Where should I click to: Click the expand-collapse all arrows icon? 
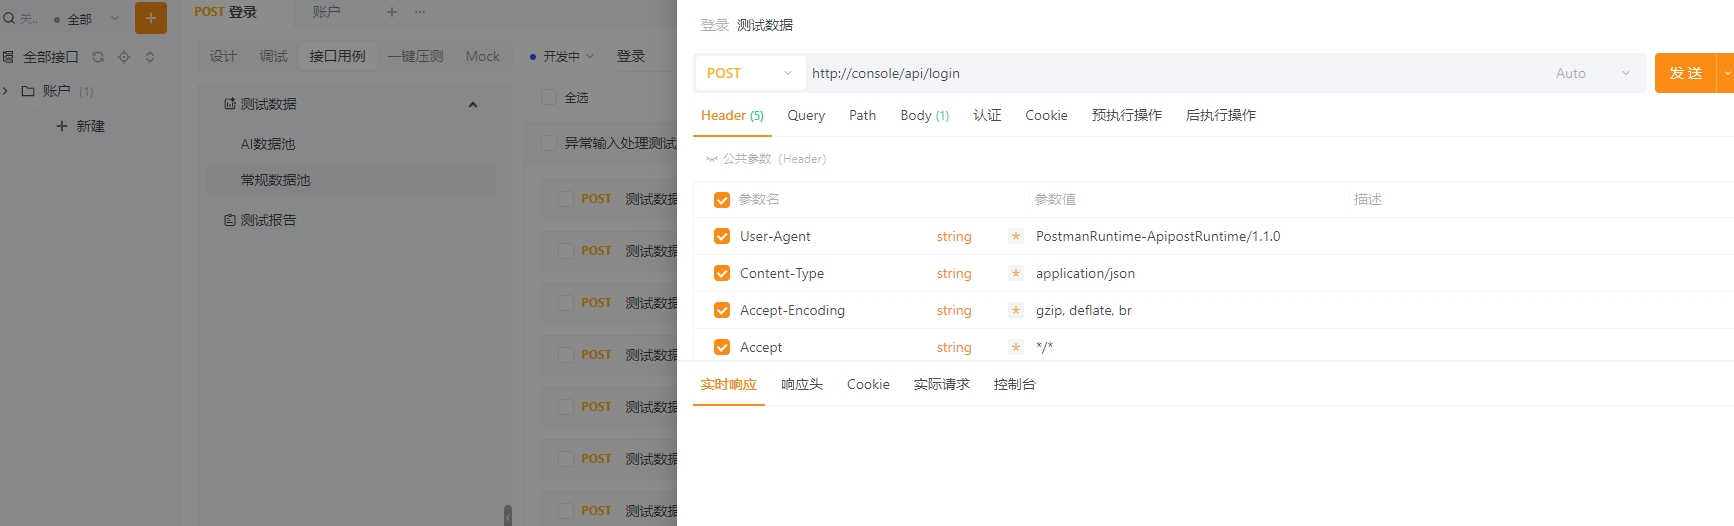150,57
